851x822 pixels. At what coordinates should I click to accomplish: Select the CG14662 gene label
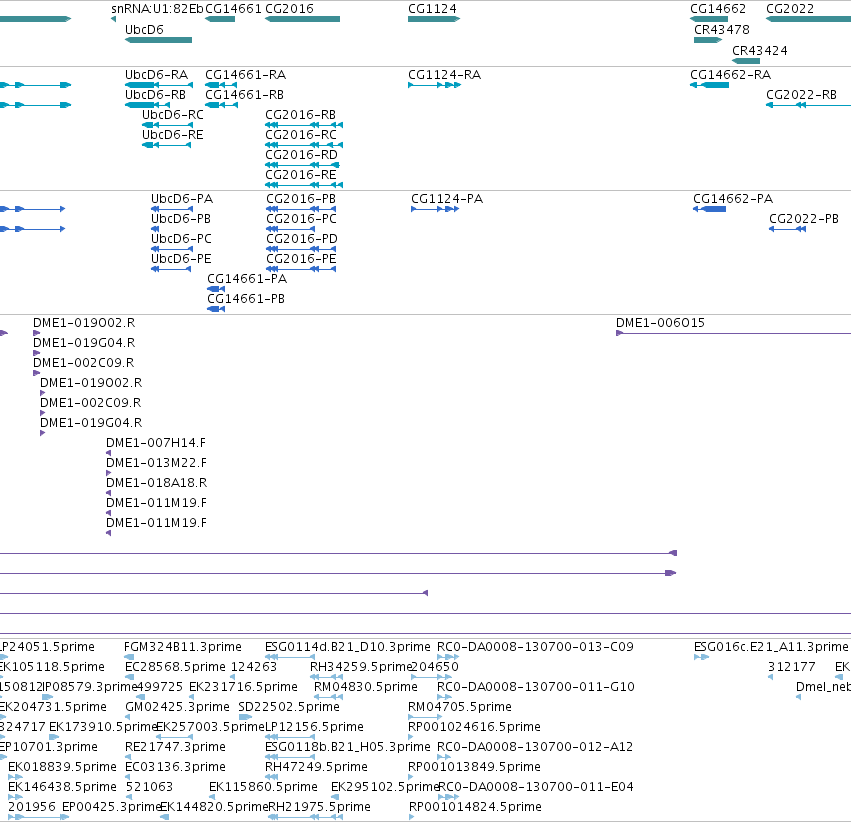pos(718,9)
